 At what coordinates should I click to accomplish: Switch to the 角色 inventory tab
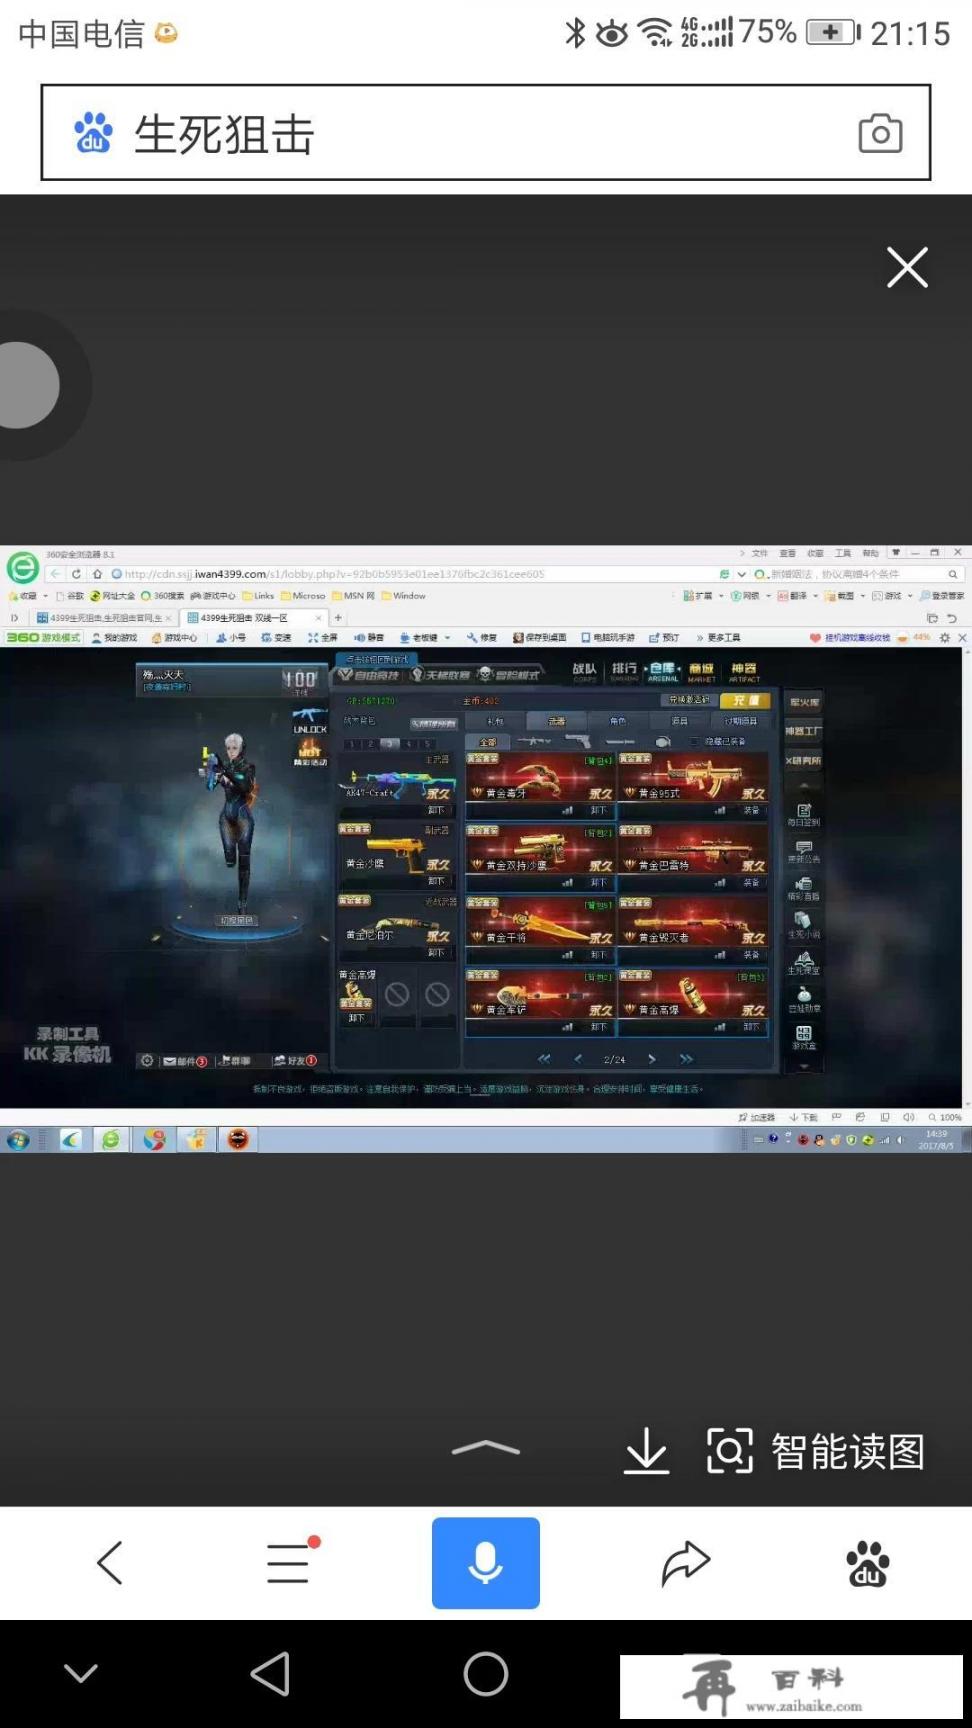coord(618,721)
